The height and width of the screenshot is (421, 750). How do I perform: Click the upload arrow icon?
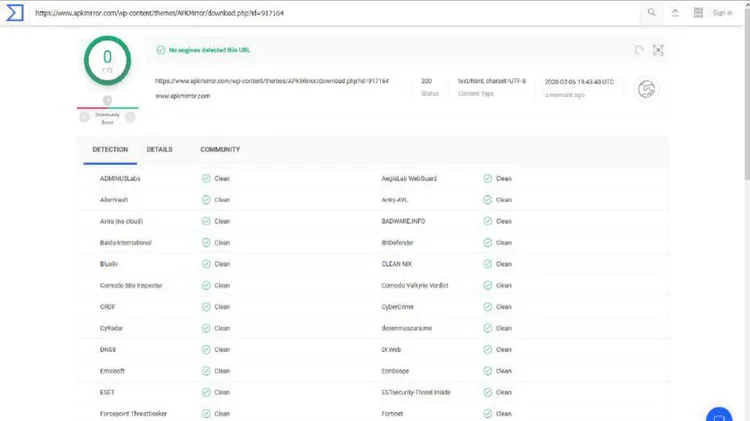pyautogui.click(x=675, y=13)
